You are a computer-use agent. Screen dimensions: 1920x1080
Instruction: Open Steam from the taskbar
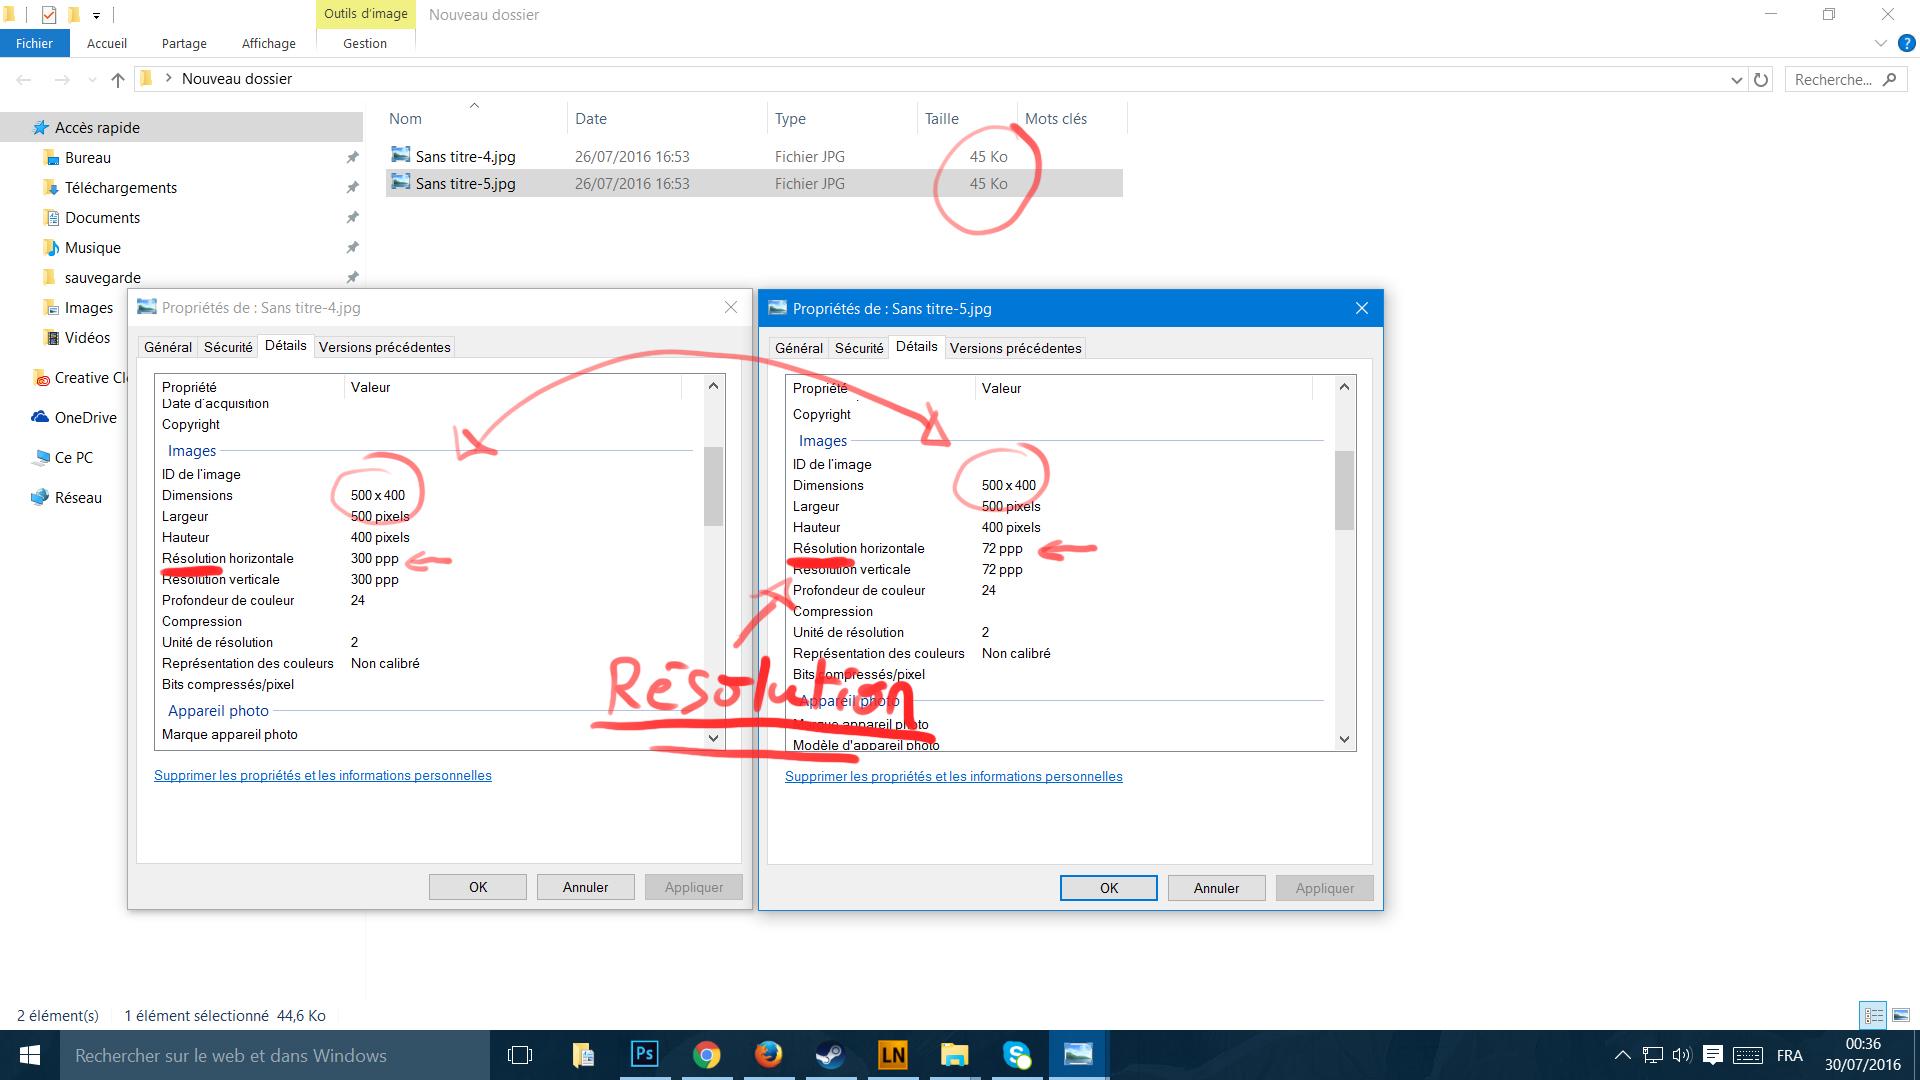[830, 1055]
